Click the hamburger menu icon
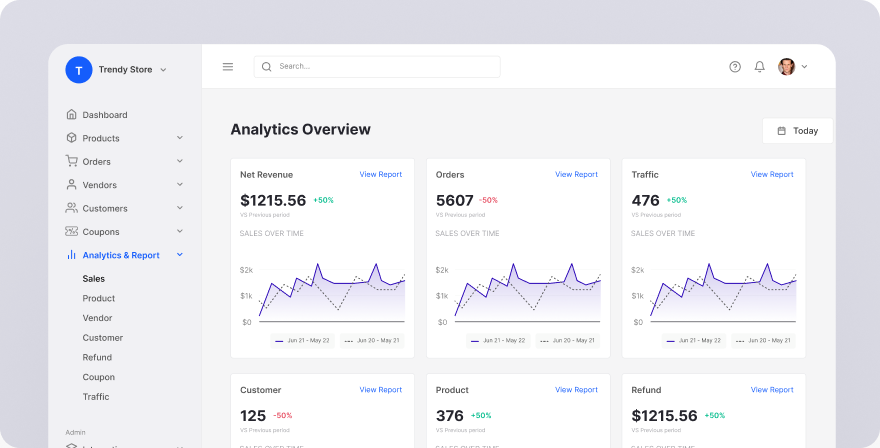The height and width of the screenshot is (448, 880). (228, 67)
